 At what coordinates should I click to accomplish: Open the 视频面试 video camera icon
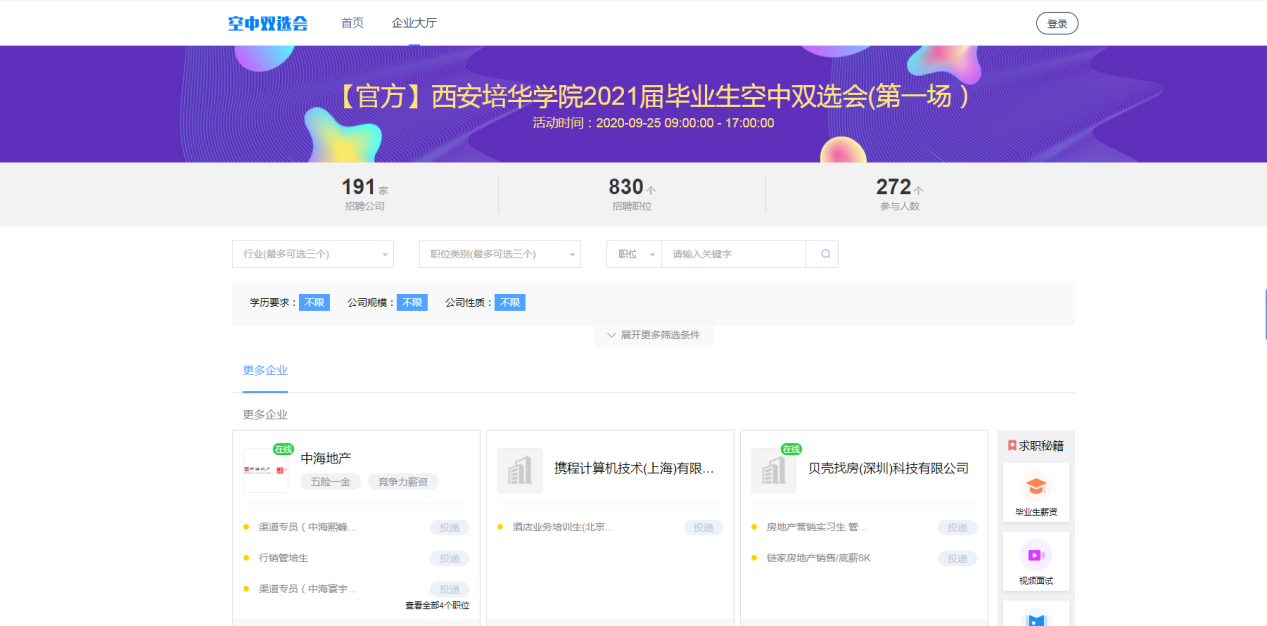click(x=1035, y=555)
